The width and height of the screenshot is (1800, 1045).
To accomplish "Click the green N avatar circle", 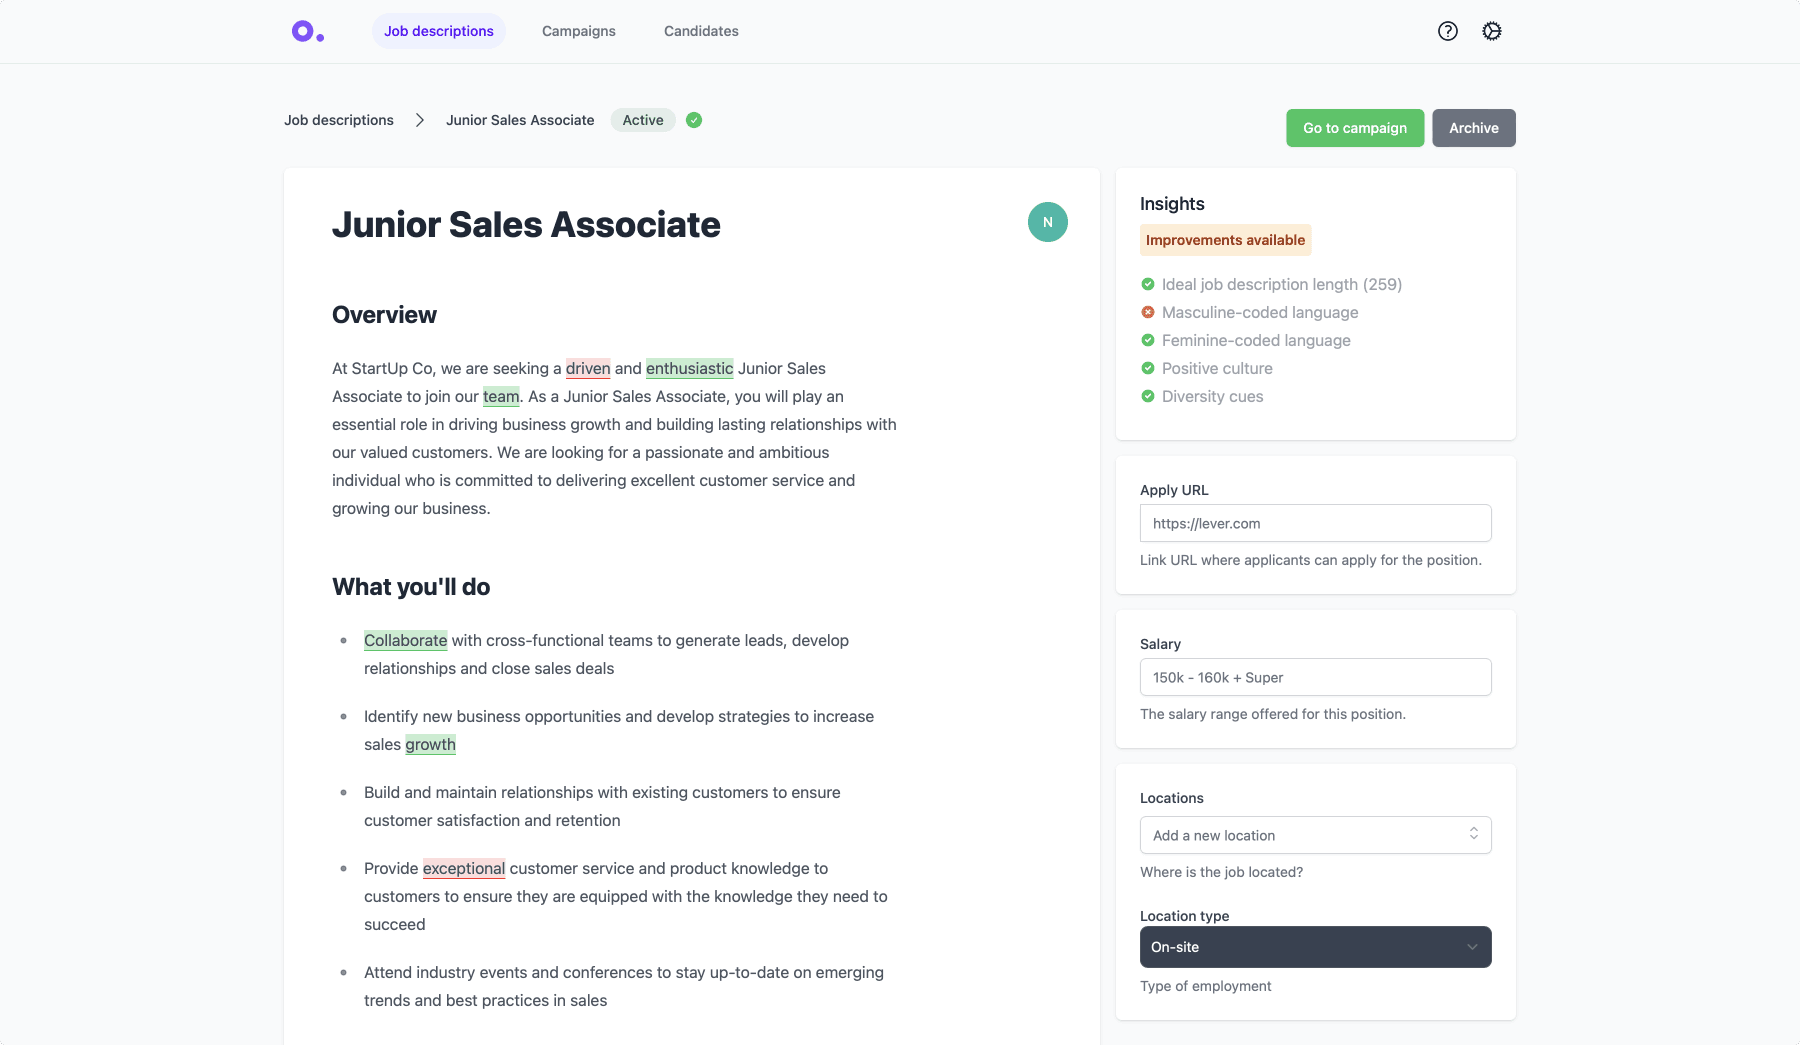I will [x=1047, y=222].
